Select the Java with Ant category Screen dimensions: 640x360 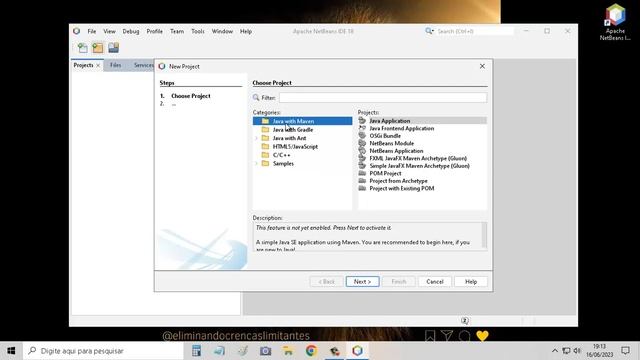click(x=289, y=138)
